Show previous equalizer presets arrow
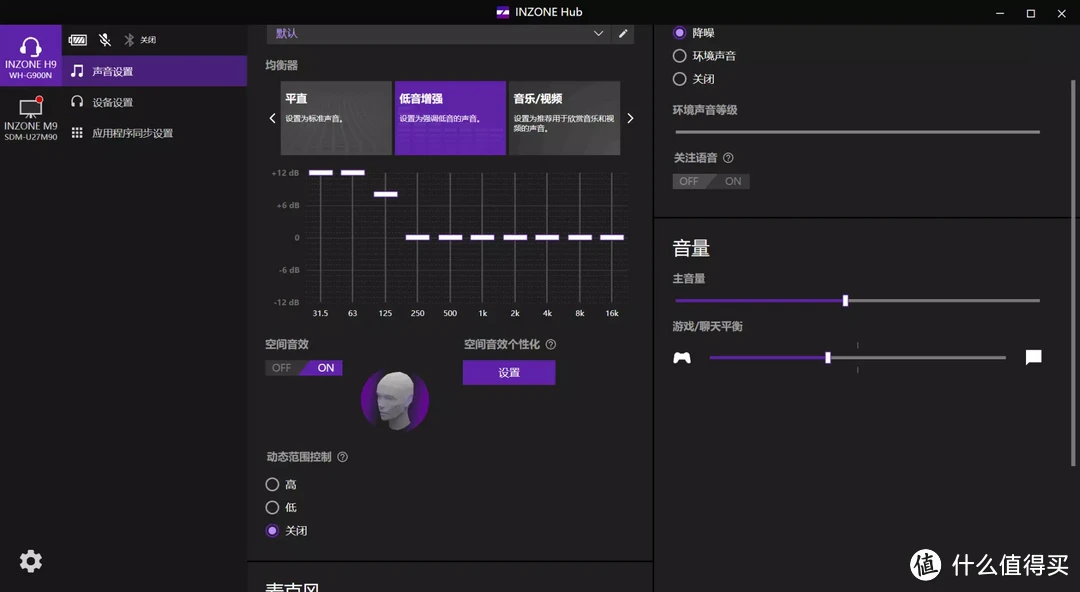Screen dimensions: 1080x592 tap(272, 119)
